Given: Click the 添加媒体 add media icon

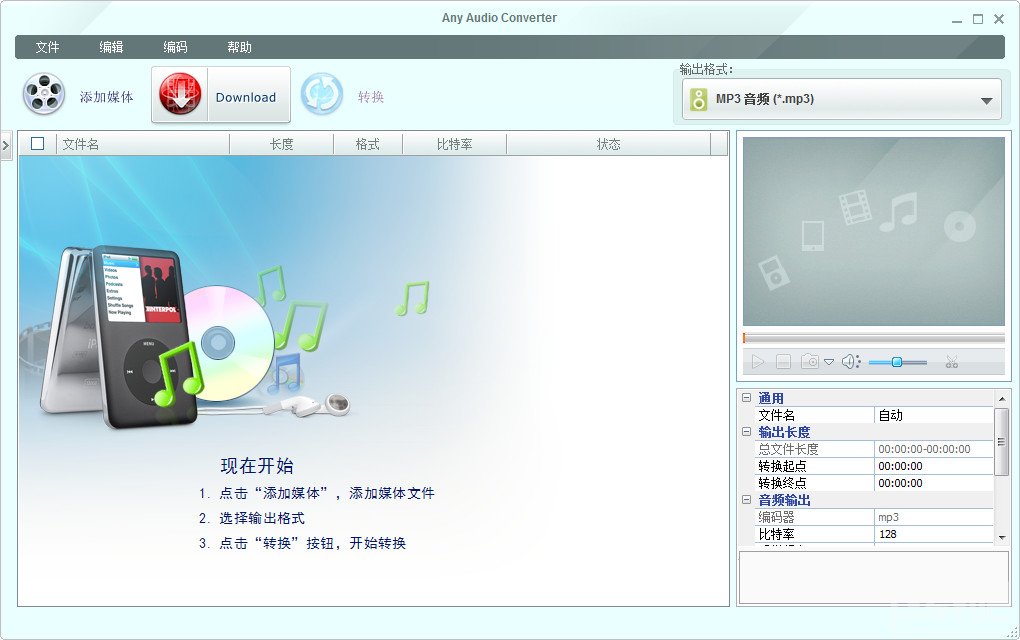Looking at the screenshot, I should pos(42,93).
